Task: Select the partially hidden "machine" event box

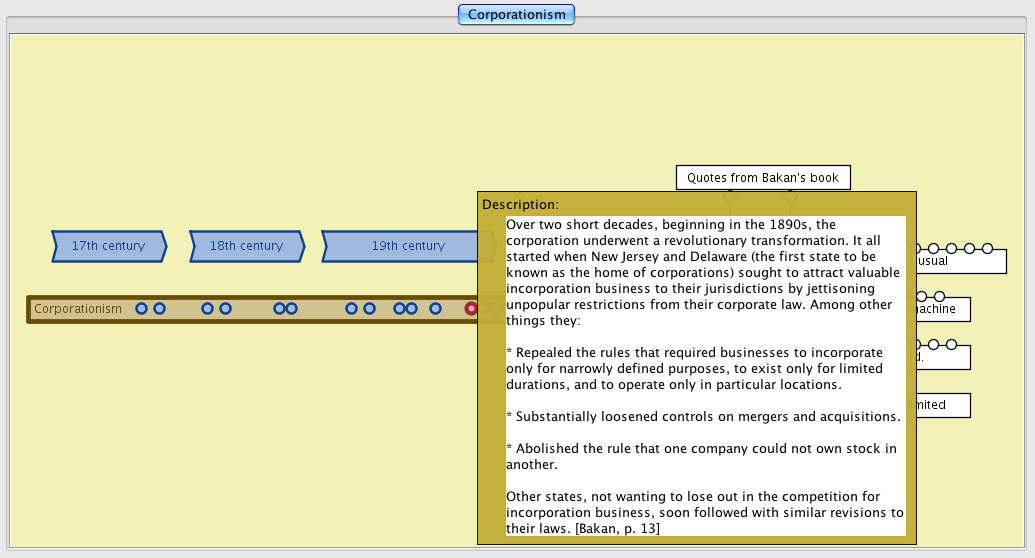Action: [x=938, y=310]
